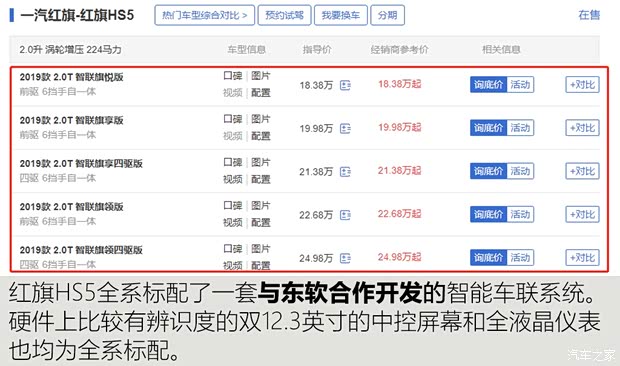Click the 经销商参考价 column header
The image size is (620, 366).
399,50
